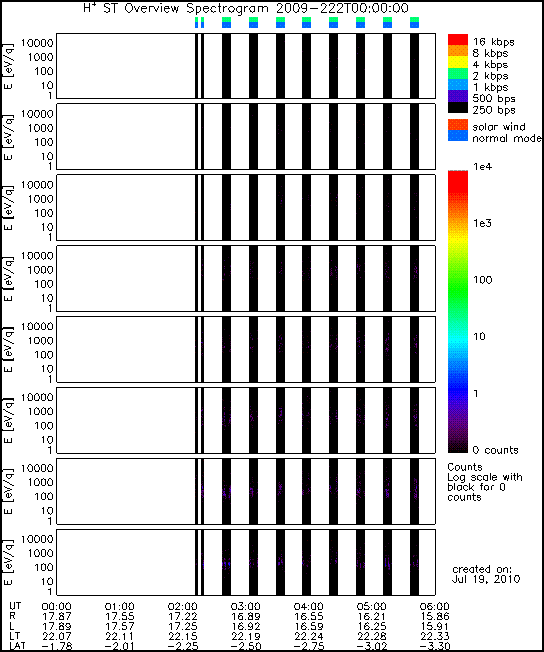Image resolution: width=544 pixels, height=652 pixels.
Task: Select the purple 500 bps legend swatch
Action: click(457, 96)
